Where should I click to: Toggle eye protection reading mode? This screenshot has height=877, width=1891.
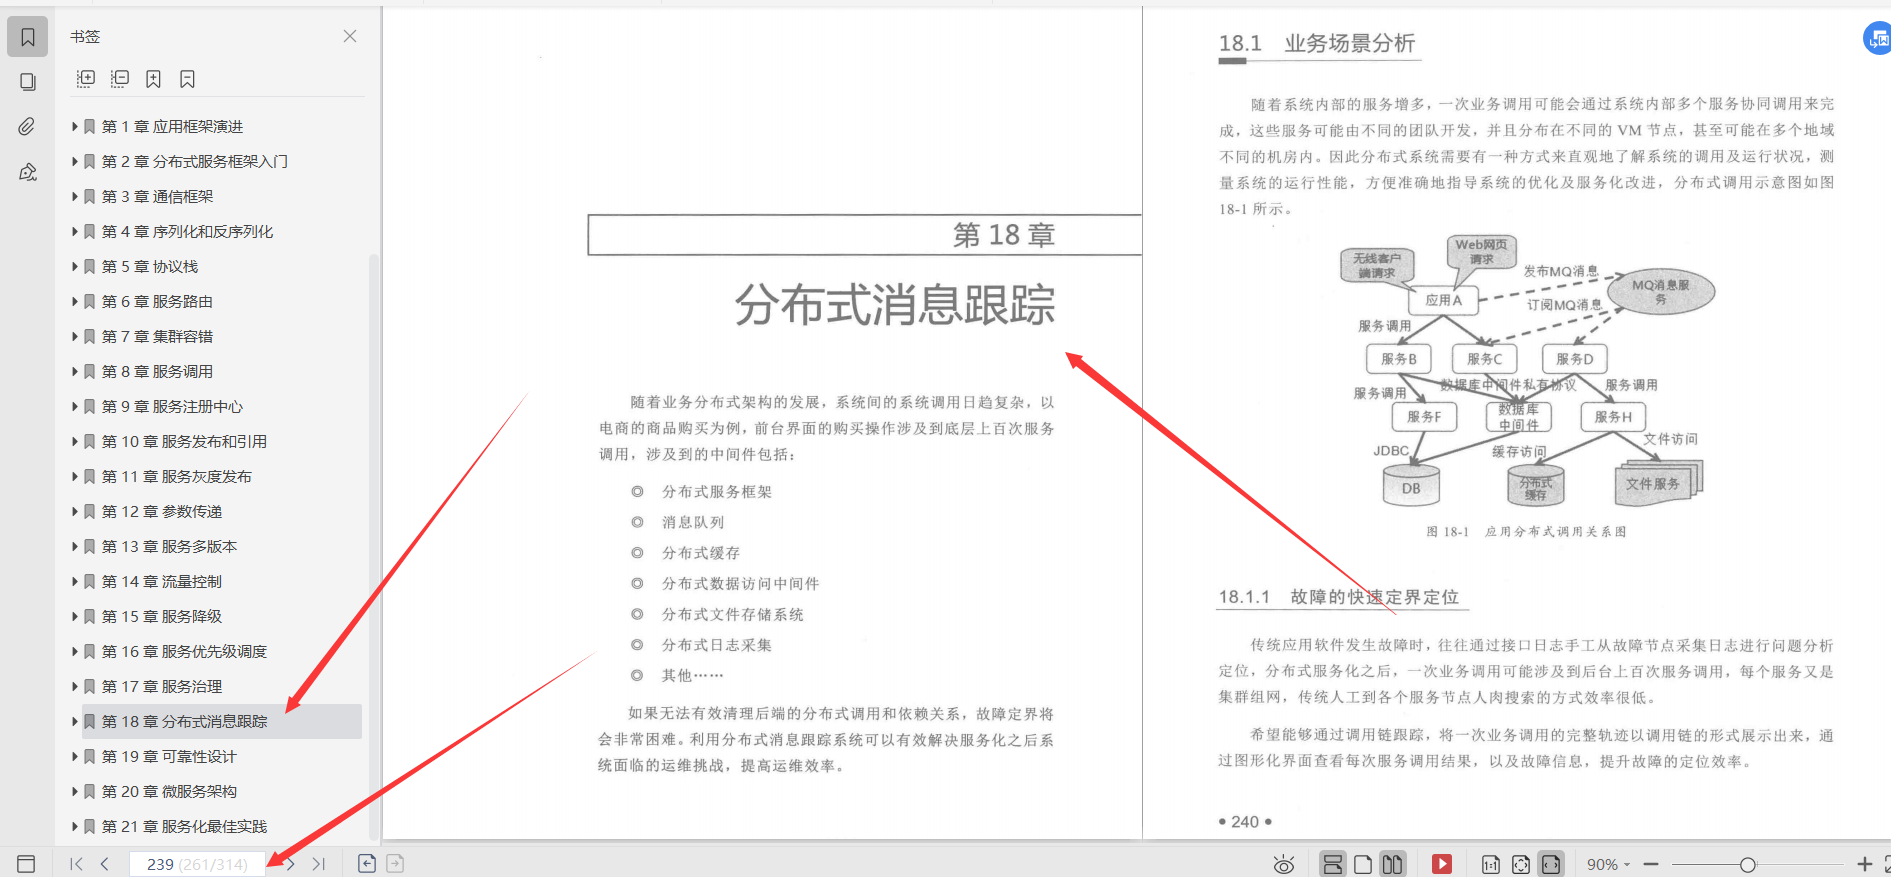[x=1284, y=865]
